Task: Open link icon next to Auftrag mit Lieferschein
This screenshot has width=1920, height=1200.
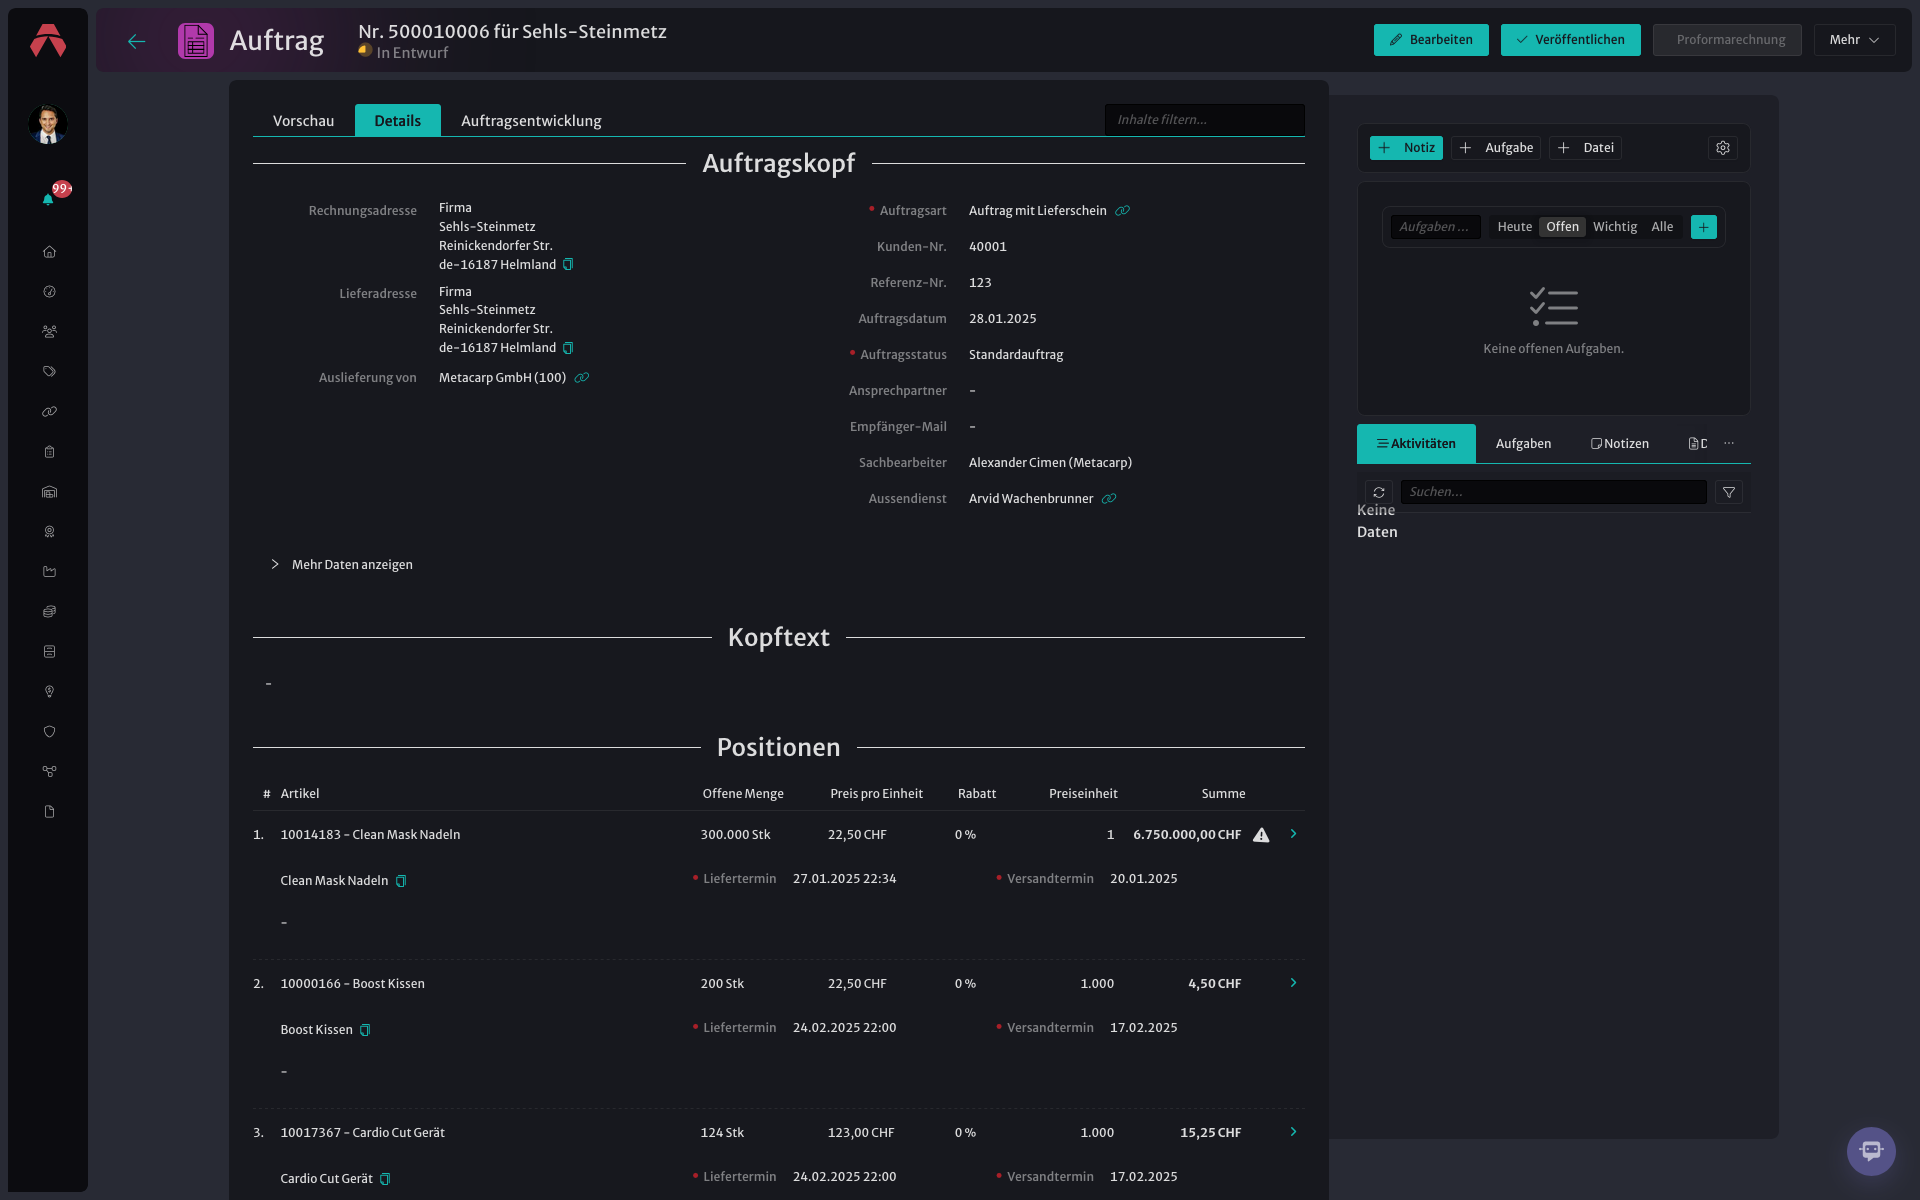Action: click(x=1122, y=211)
